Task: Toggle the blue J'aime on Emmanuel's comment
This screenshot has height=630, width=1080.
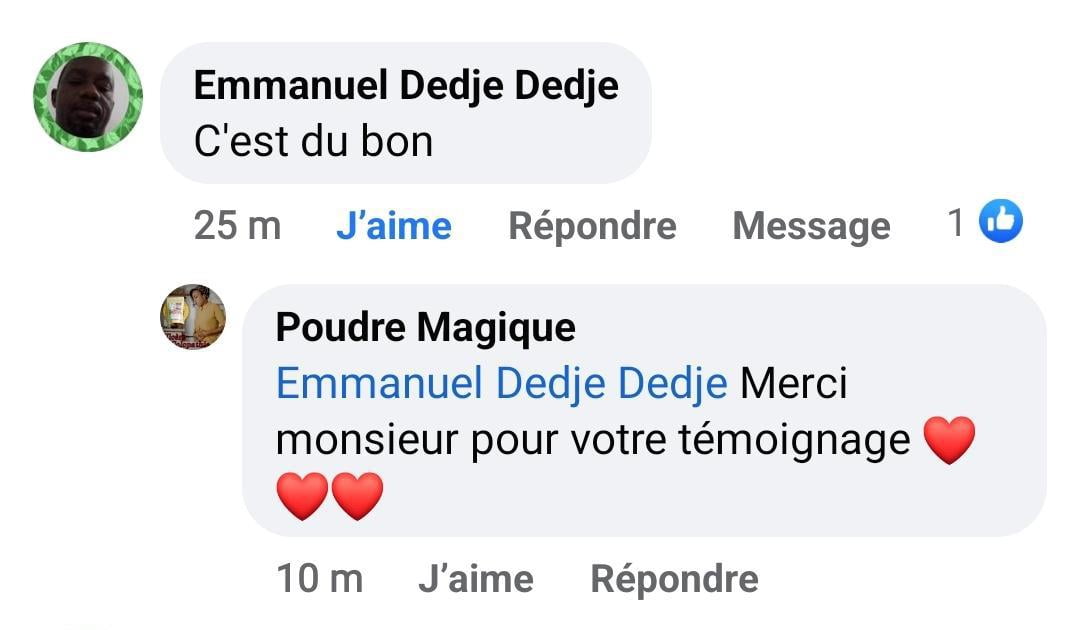Action: point(393,226)
